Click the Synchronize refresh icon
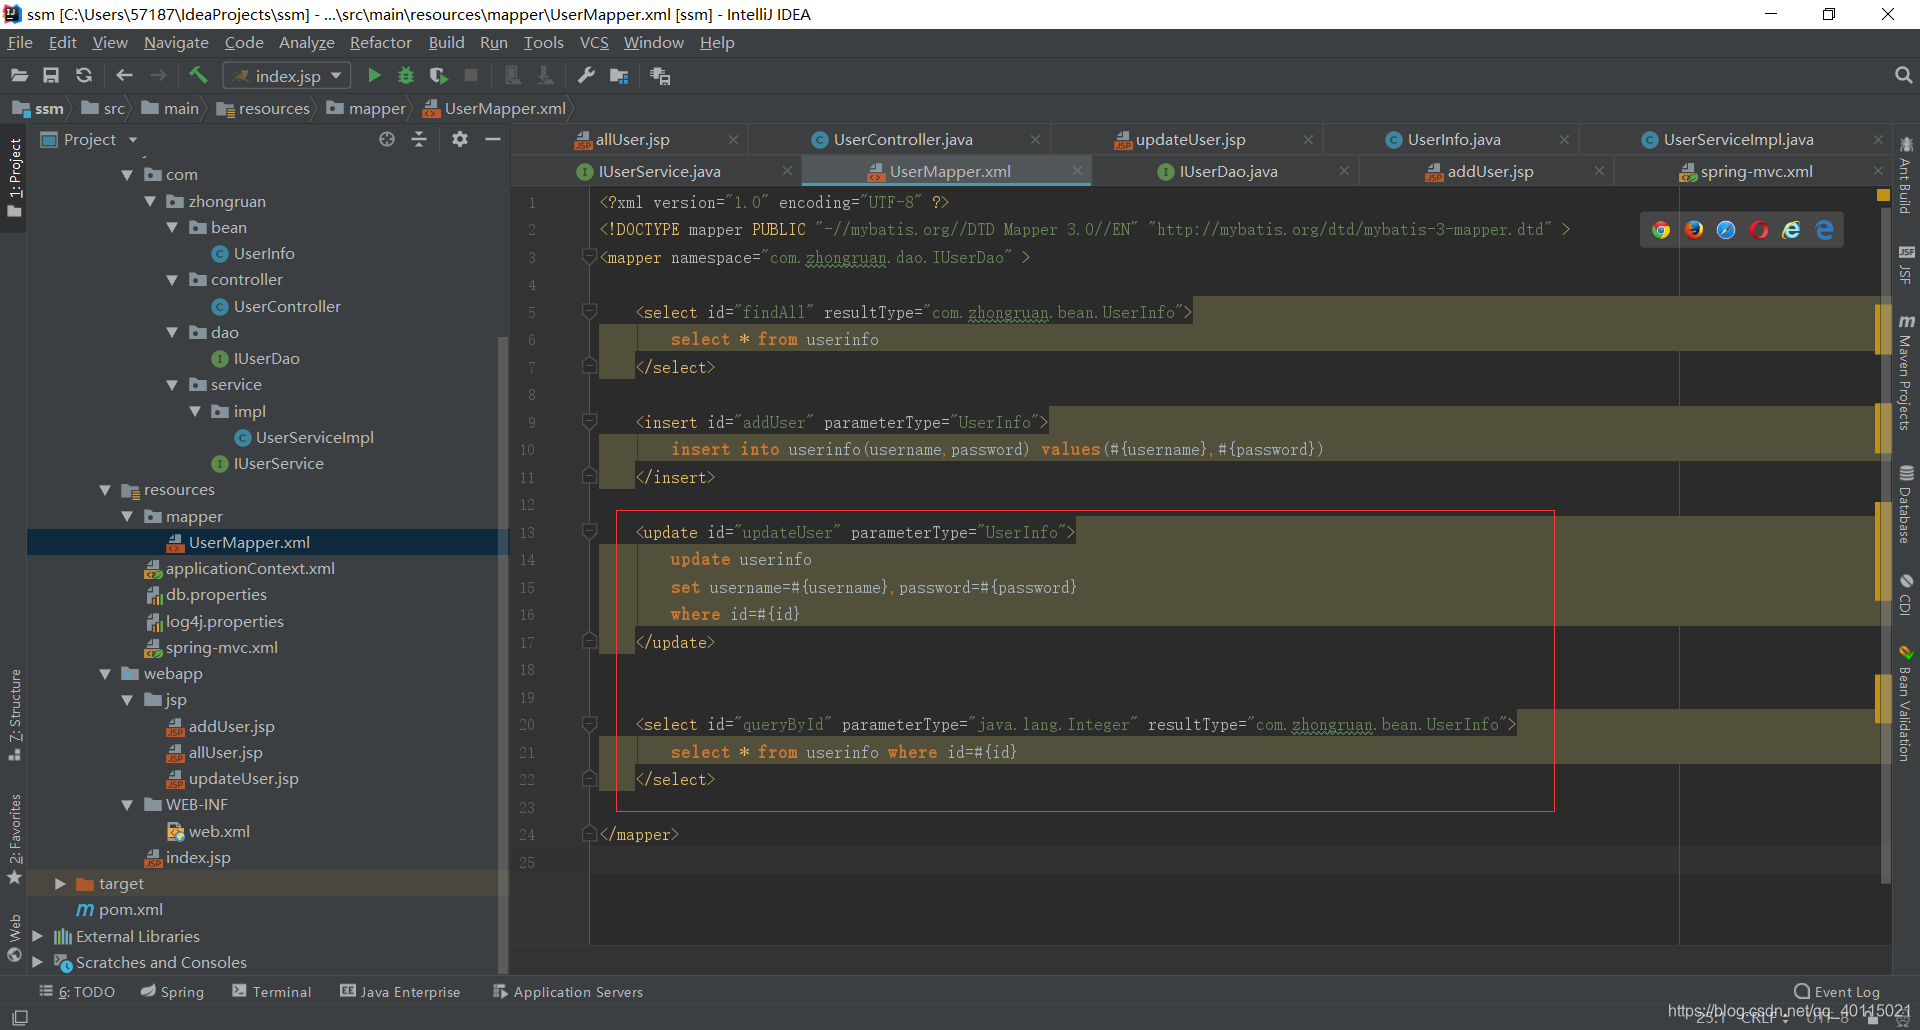Screen dimensions: 1920x1030 coord(84,75)
